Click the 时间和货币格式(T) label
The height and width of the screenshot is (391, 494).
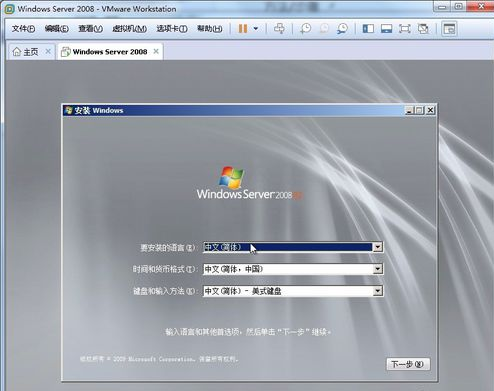click(164, 269)
